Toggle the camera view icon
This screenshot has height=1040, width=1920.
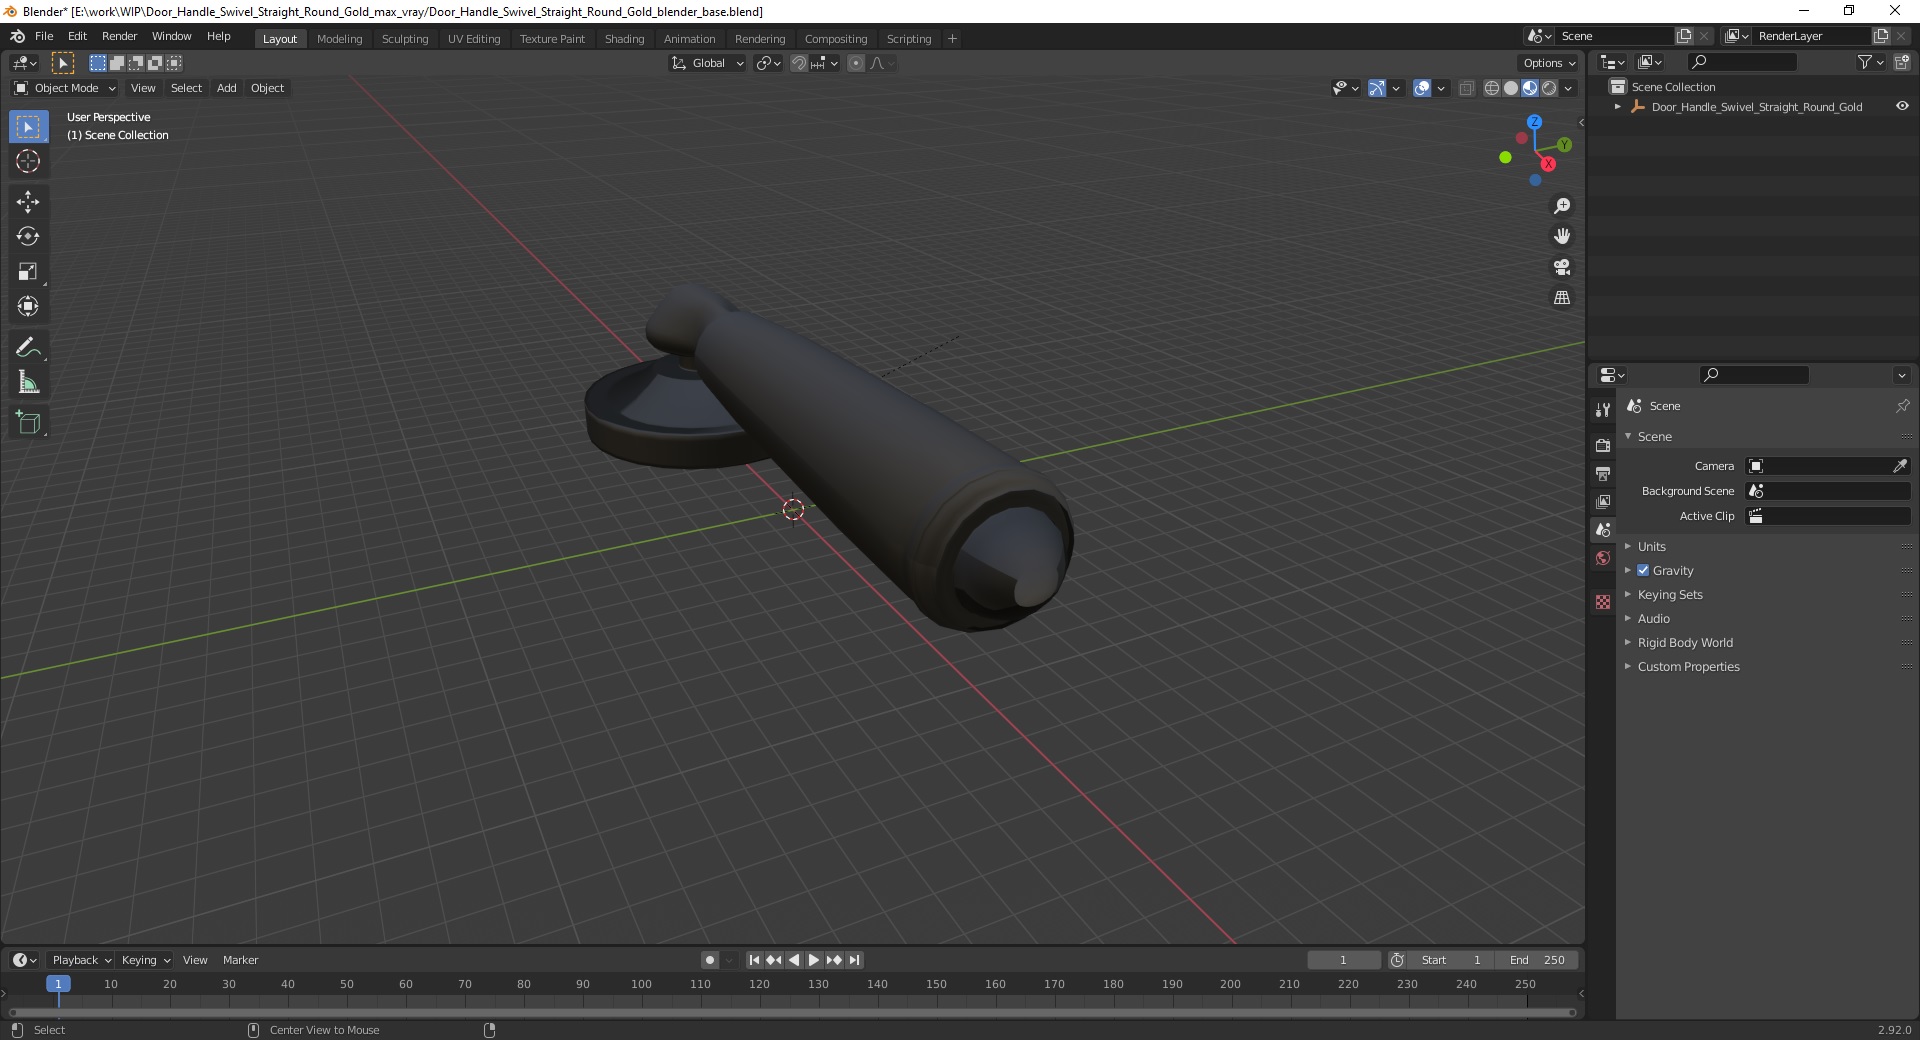click(1562, 268)
